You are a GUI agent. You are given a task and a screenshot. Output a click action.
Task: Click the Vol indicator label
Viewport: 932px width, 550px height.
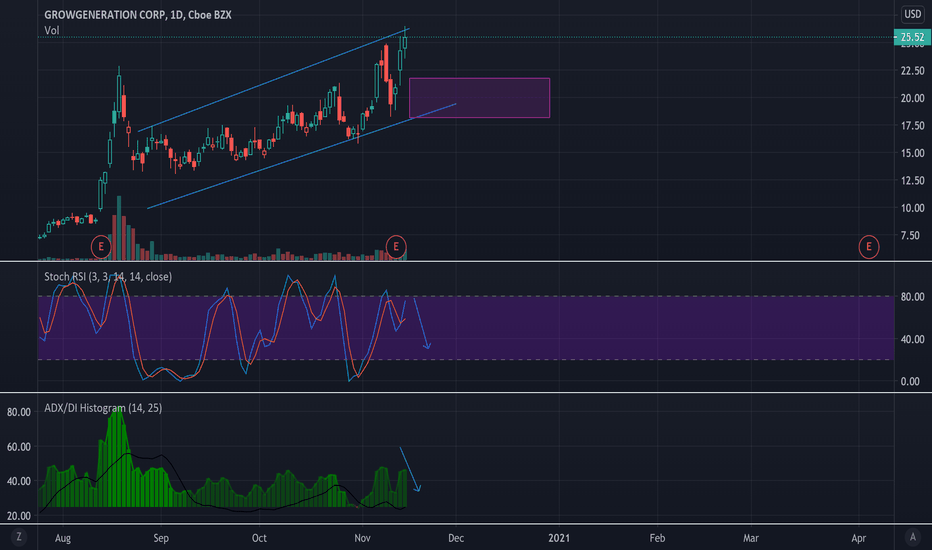pos(52,30)
